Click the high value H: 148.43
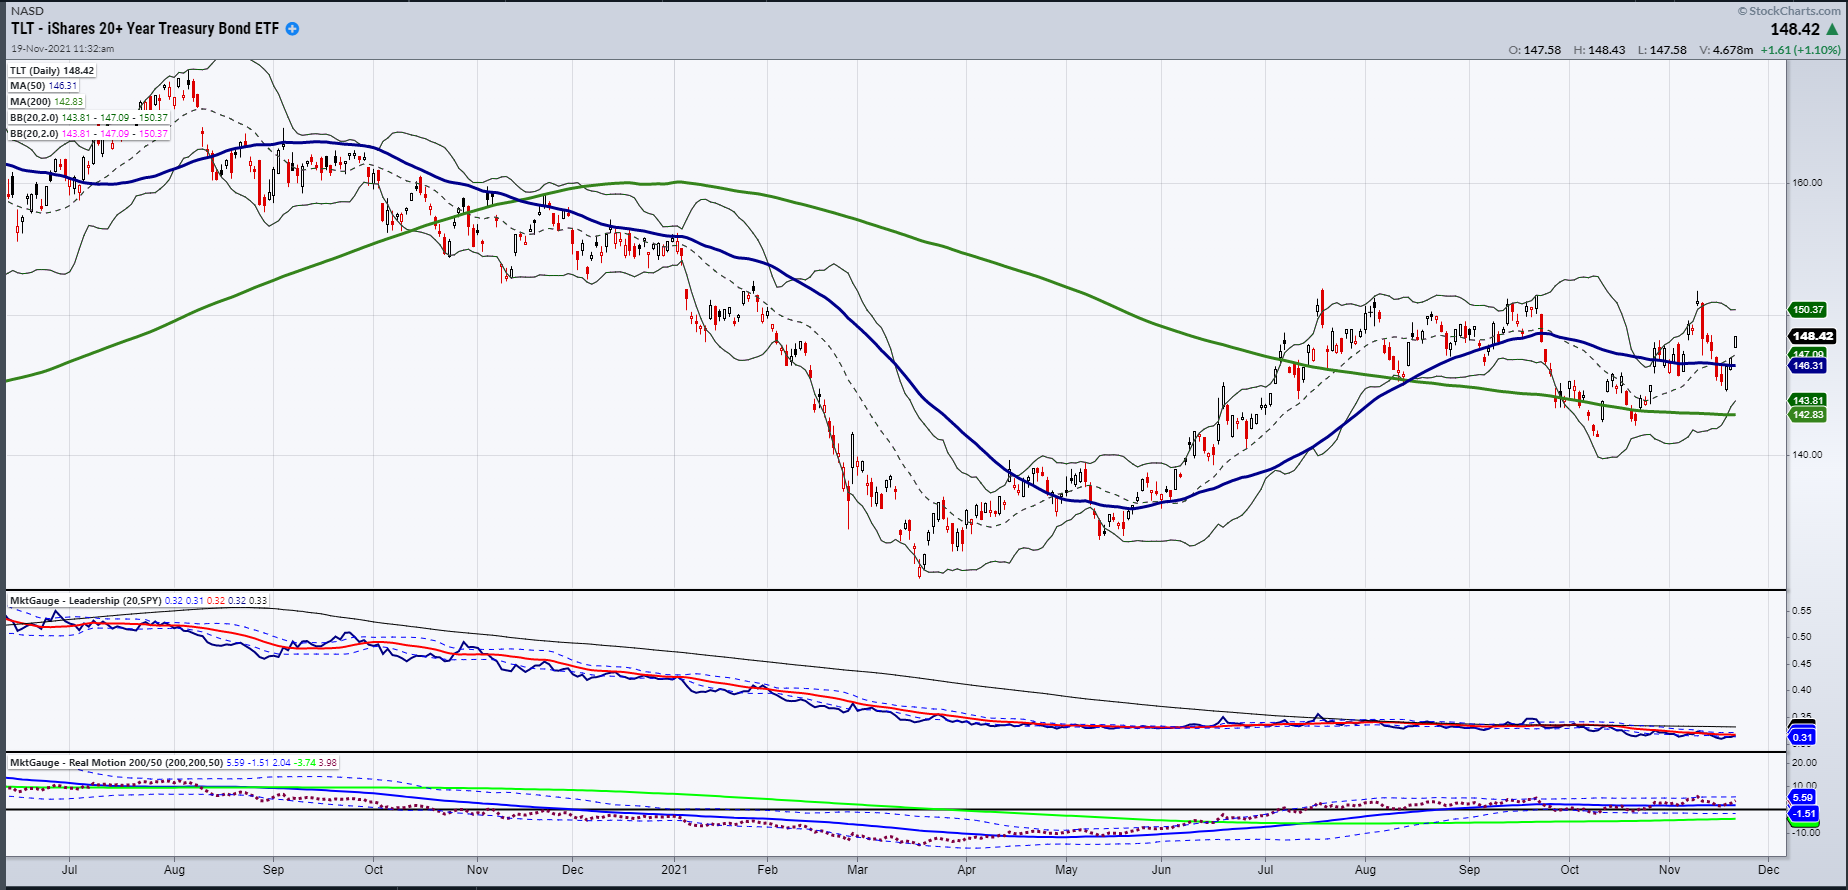The height and width of the screenshot is (890, 1848). pos(1599,50)
